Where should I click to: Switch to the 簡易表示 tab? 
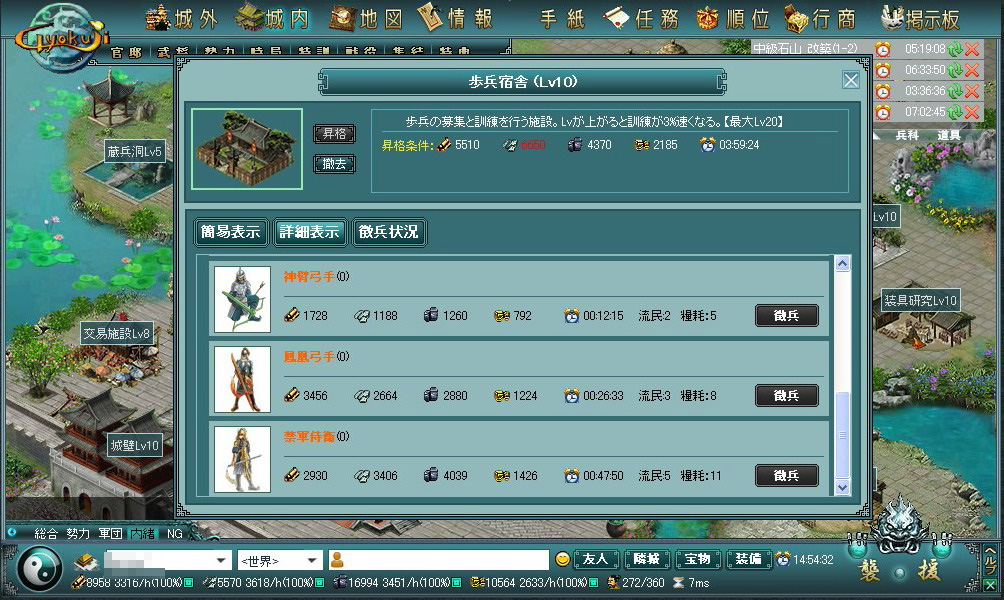click(x=230, y=233)
